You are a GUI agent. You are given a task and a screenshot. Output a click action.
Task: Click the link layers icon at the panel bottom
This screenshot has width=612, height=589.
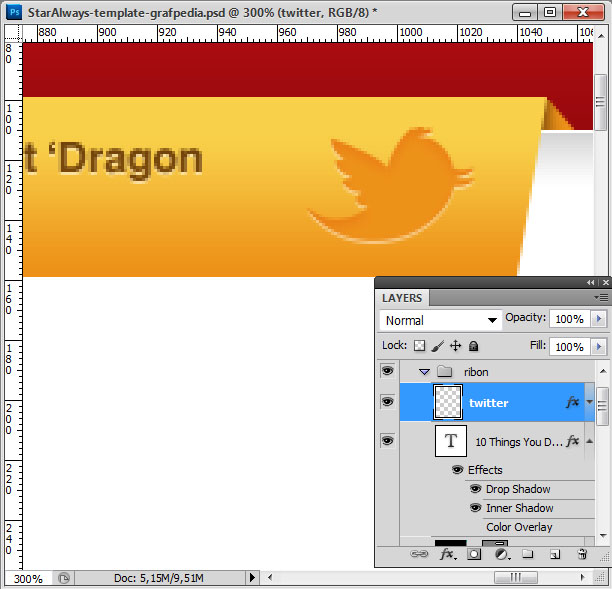click(419, 554)
